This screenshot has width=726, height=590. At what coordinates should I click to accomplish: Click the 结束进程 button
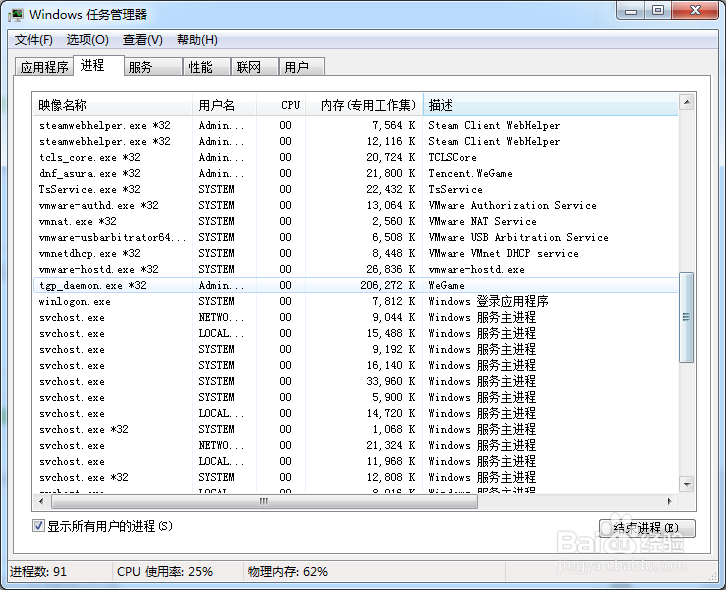pyautogui.click(x=647, y=528)
